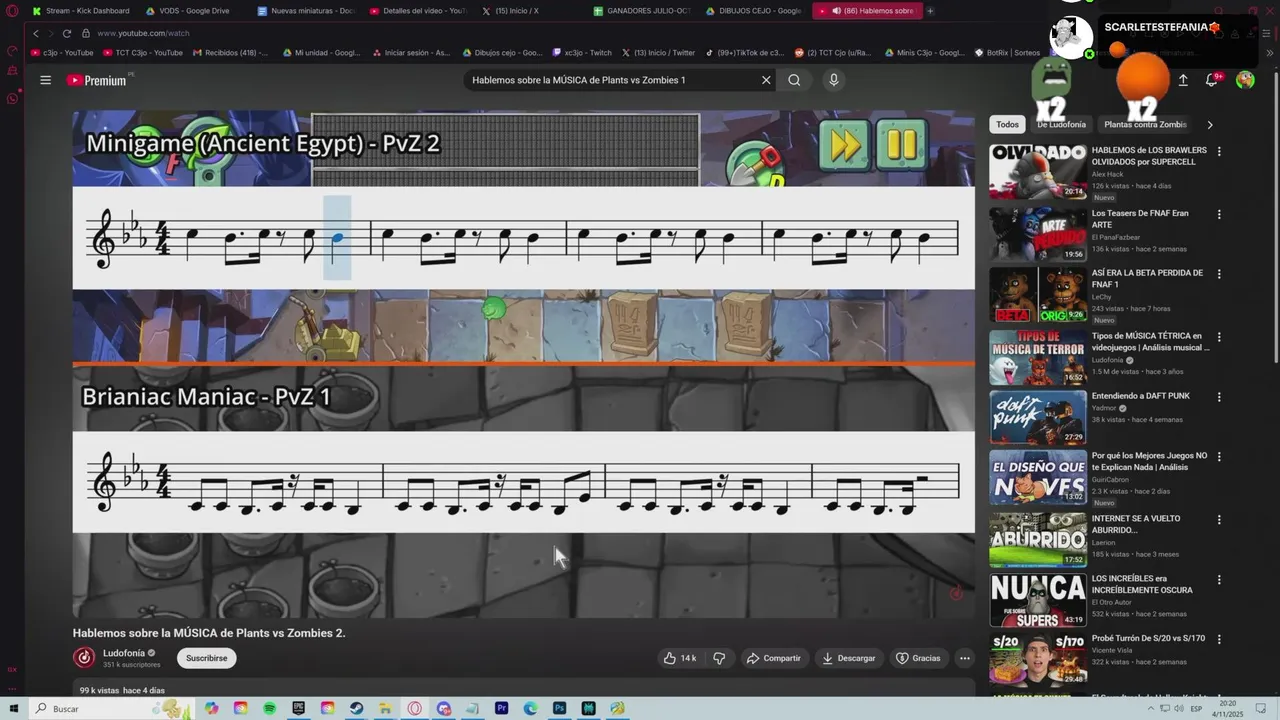This screenshot has width=1280, height=720.
Task: Open the Opera menu logo
Action: [12, 11]
